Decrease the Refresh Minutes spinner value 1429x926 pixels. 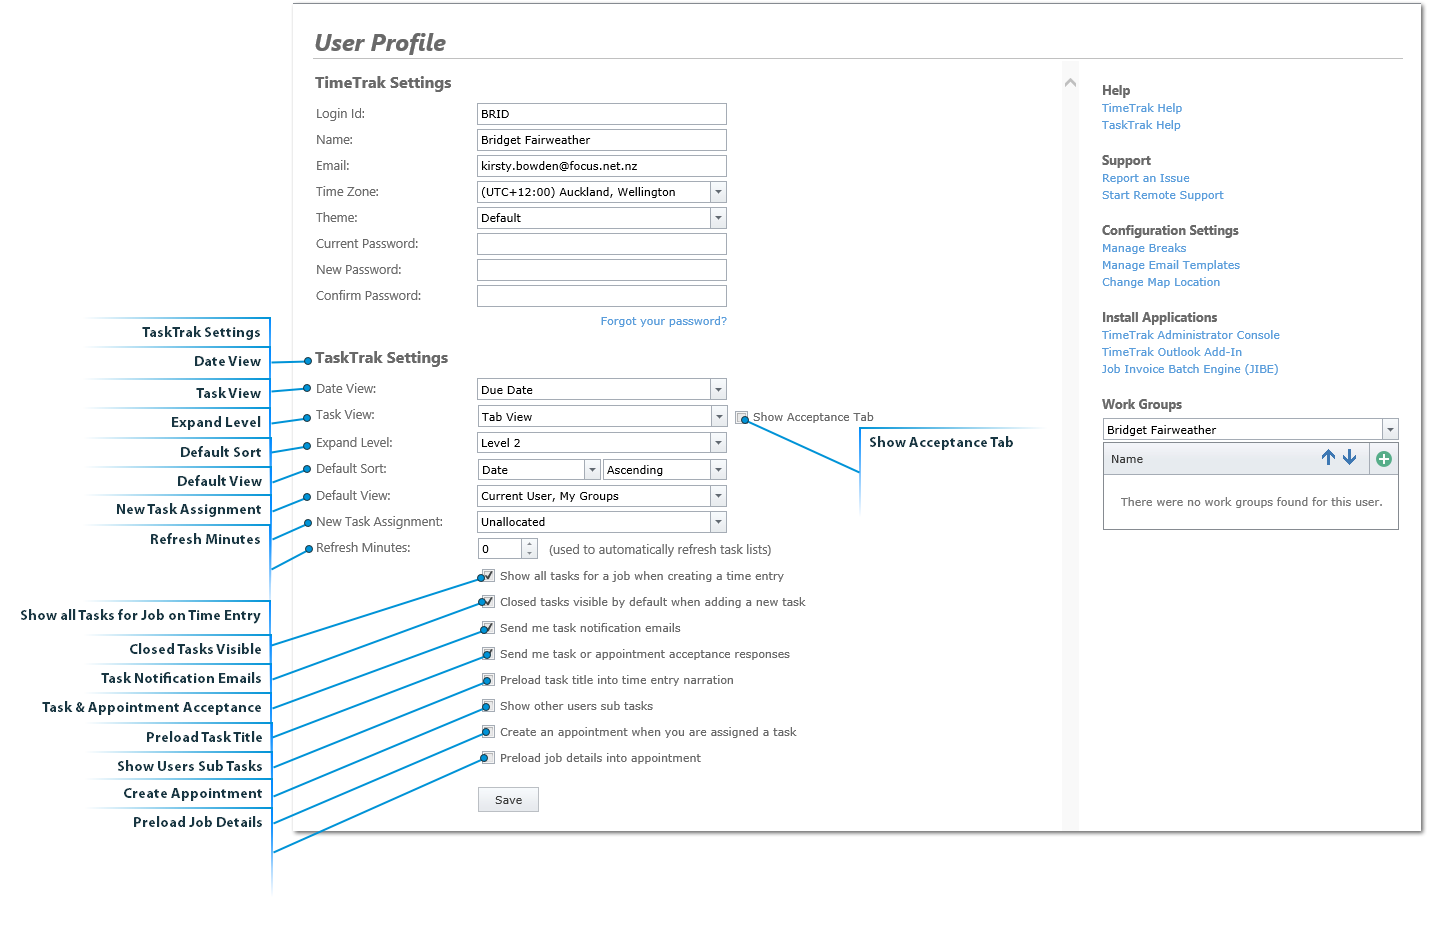click(530, 554)
